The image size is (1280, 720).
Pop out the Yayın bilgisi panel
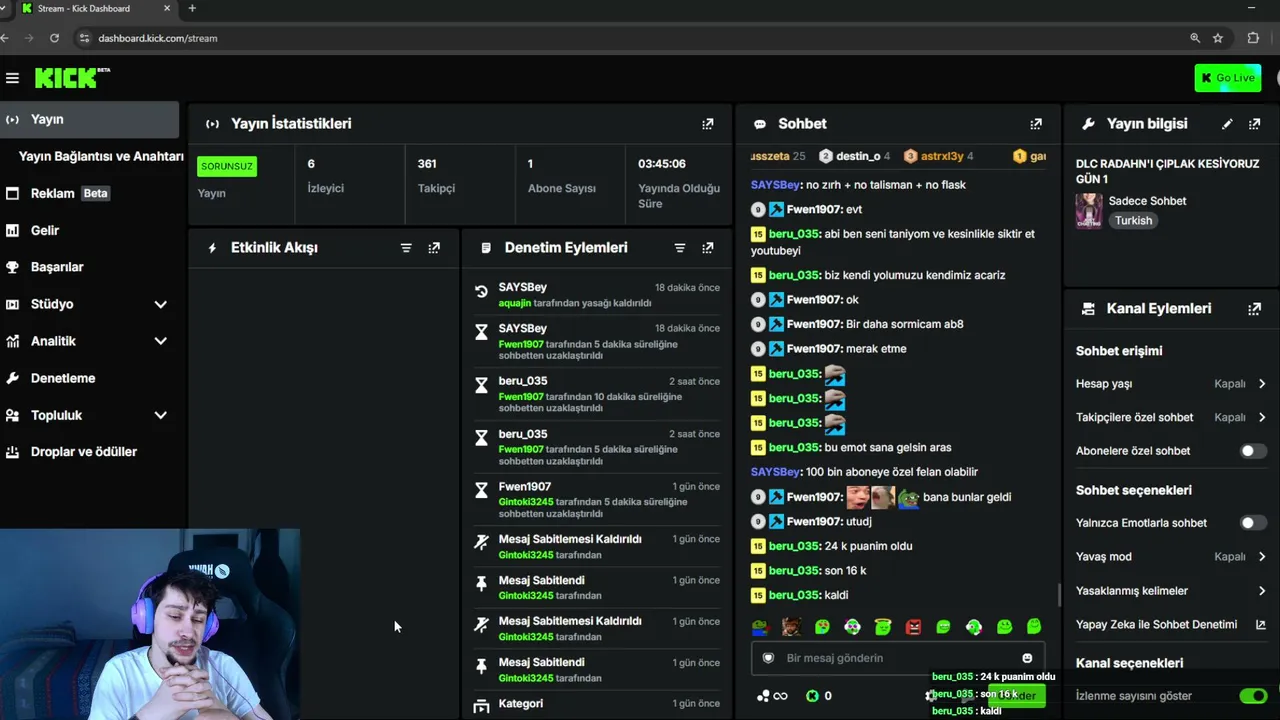pyautogui.click(x=1255, y=124)
